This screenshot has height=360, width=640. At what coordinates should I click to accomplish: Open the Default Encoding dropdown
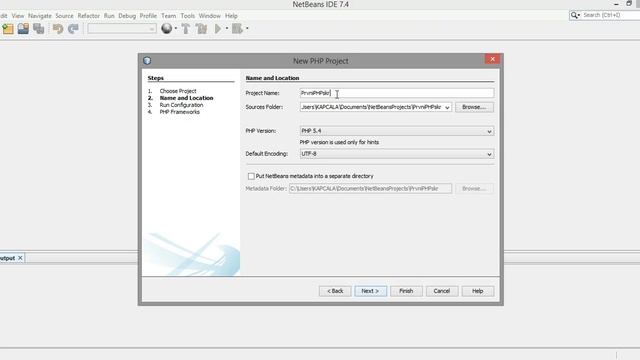pyautogui.click(x=489, y=154)
